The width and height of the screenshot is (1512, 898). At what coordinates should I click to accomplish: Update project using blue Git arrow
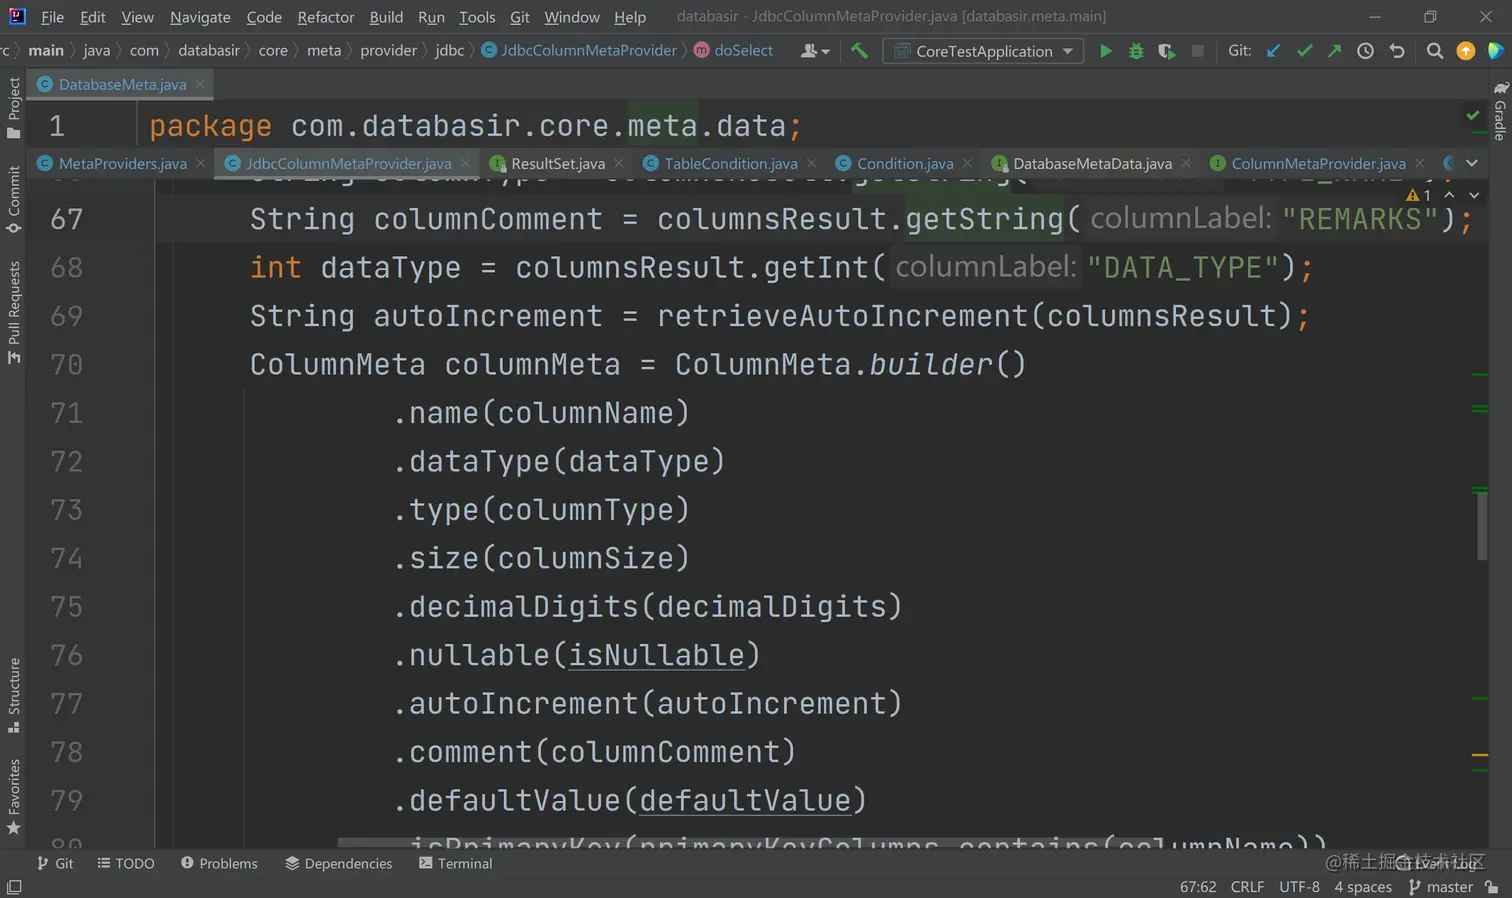[x=1273, y=51]
